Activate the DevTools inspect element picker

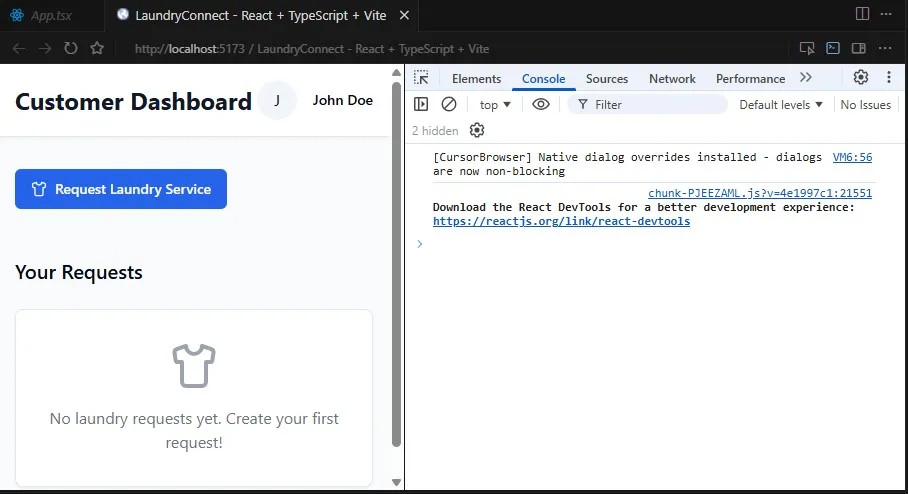coord(421,78)
